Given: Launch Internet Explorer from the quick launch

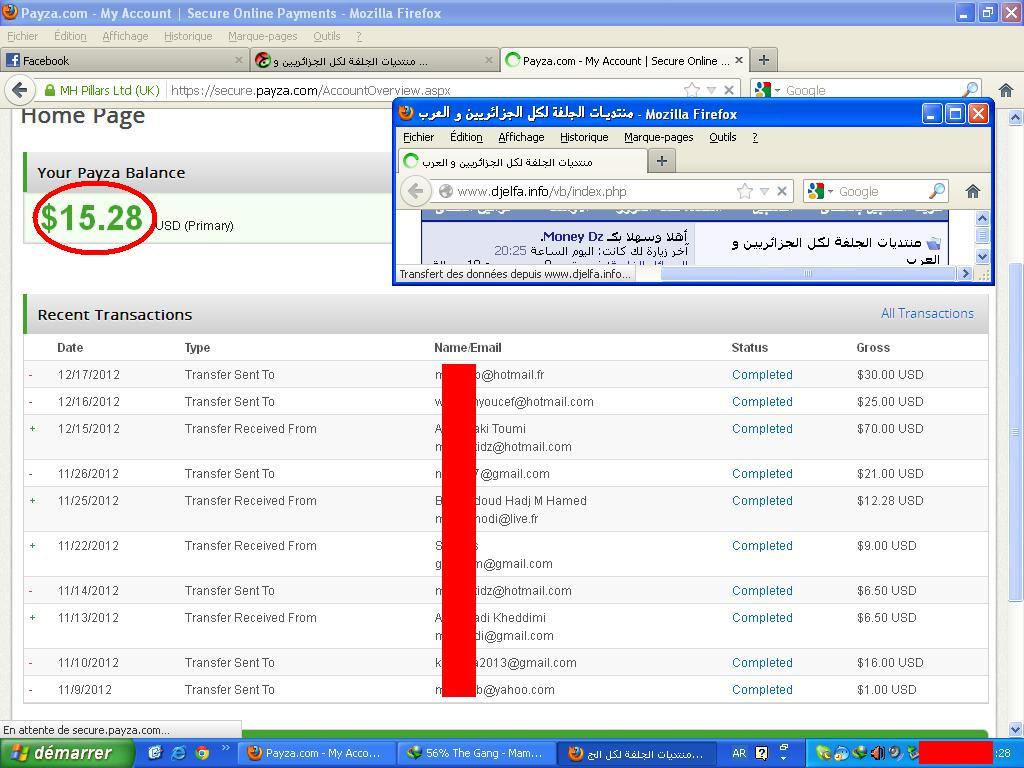Looking at the screenshot, I should coord(178,753).
